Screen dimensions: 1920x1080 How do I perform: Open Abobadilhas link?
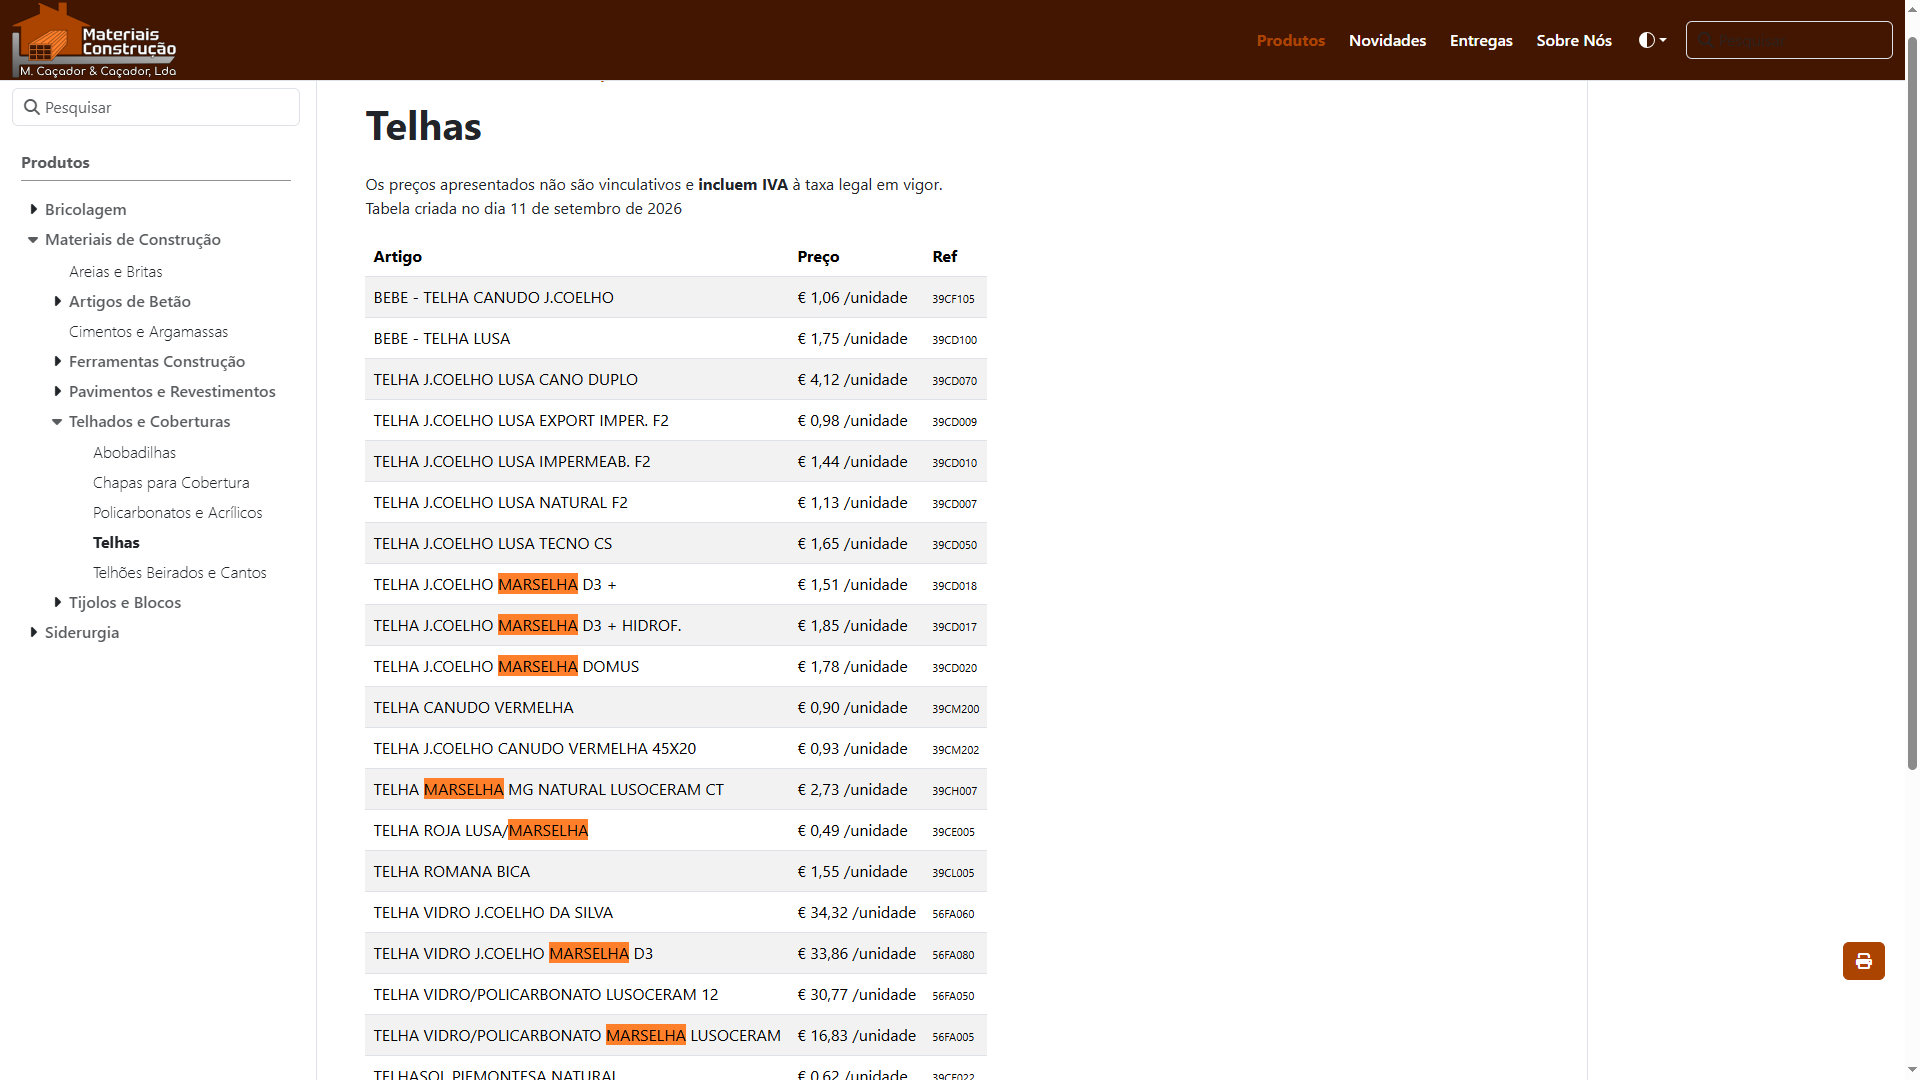(134, 452)
